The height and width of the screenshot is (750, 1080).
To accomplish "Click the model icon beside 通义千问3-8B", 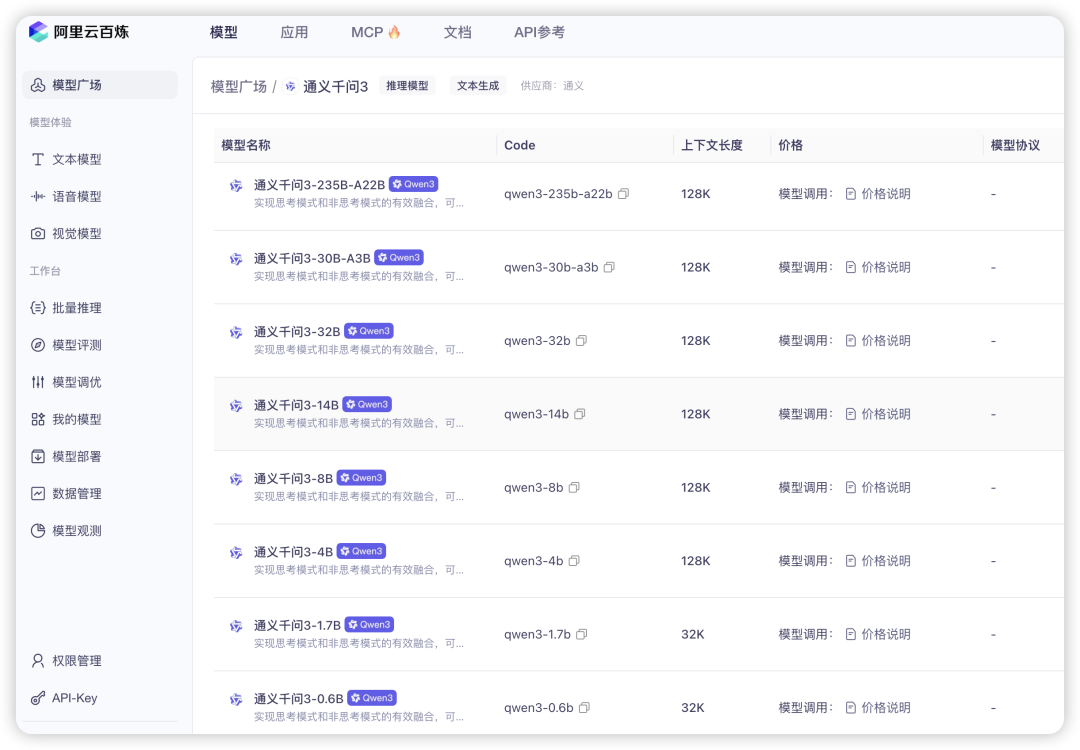I will [236, 479].
